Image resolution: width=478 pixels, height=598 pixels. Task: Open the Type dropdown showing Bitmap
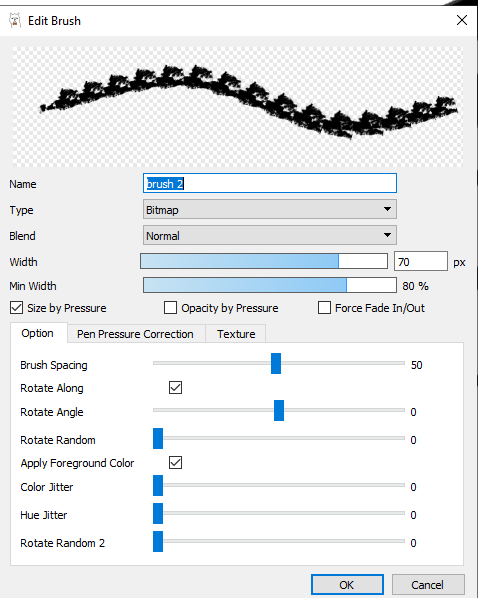(270, 209)
